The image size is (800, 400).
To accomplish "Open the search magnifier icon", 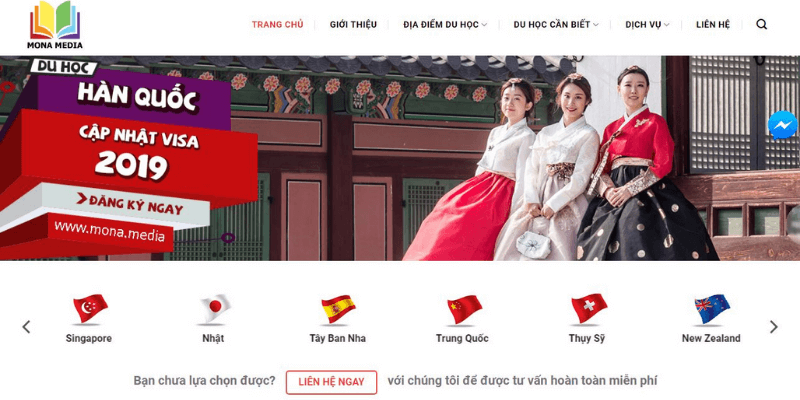I will (761, 24).
